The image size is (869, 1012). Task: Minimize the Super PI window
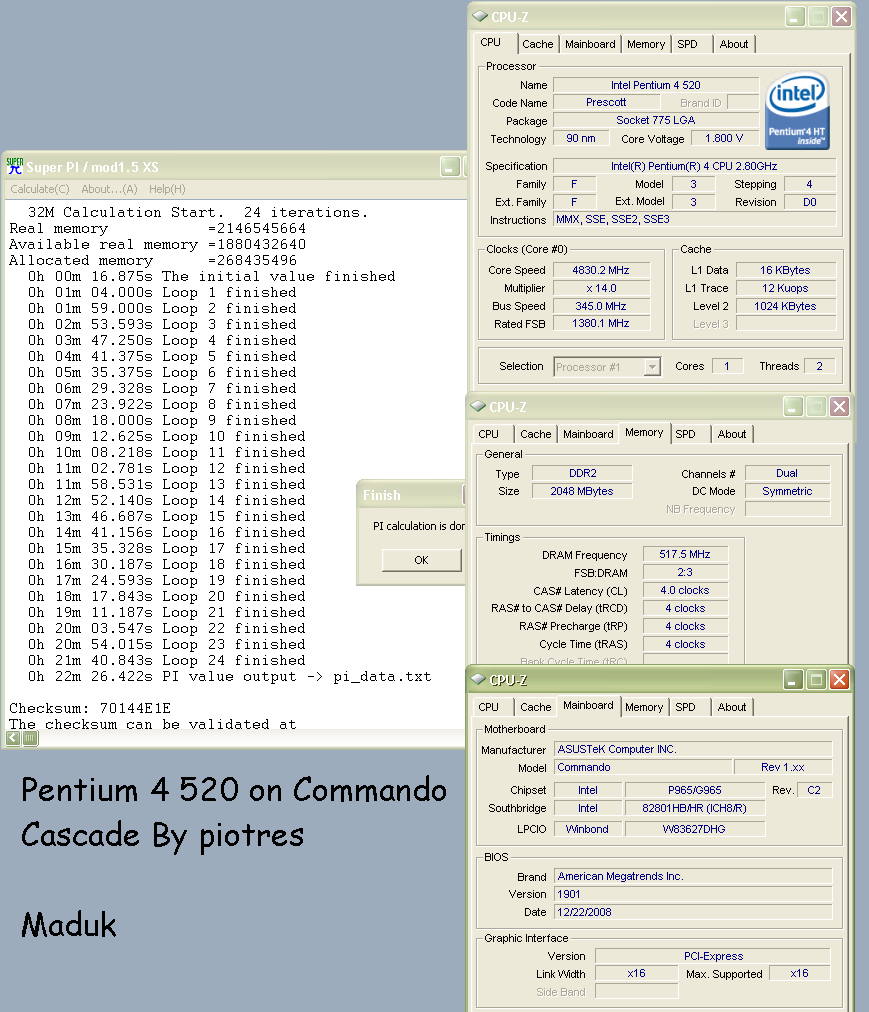[x=450, y=167]
